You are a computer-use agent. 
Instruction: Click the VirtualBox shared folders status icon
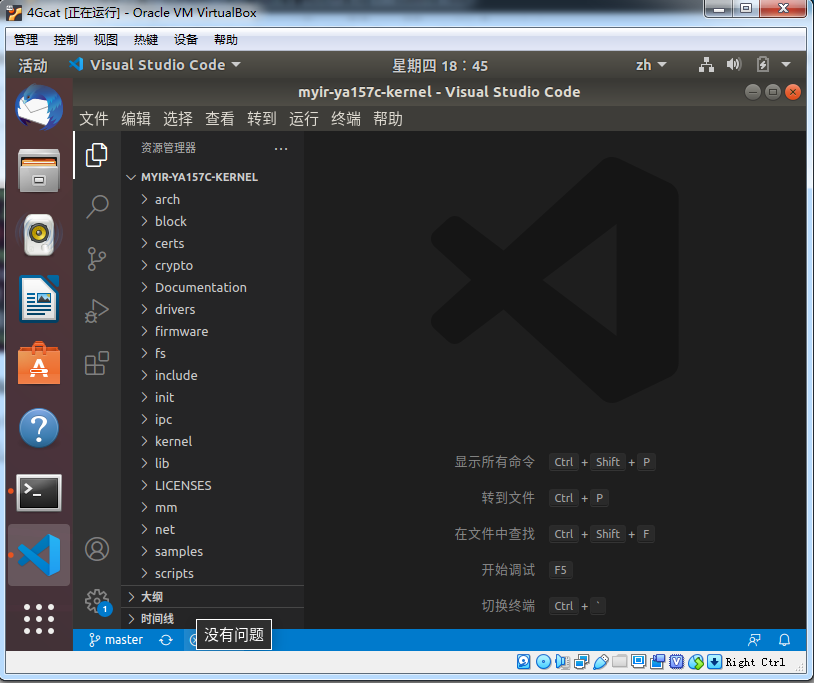point(619,662)
